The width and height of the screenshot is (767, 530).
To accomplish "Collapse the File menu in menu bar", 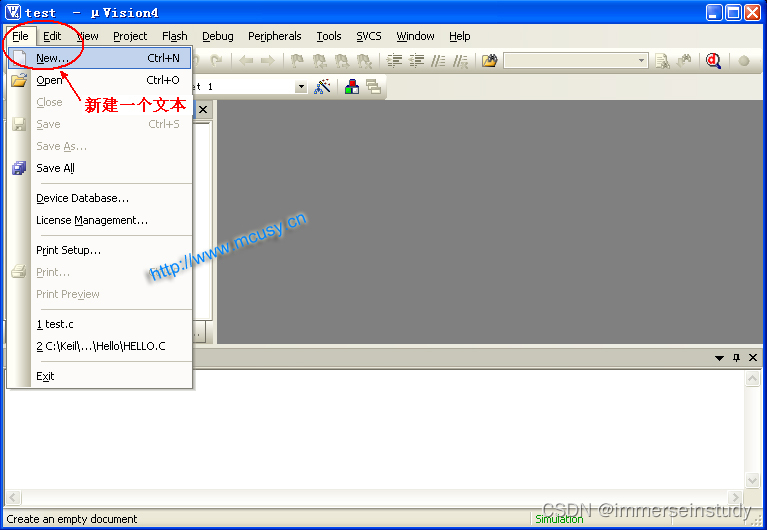I will [x=20, y=36].
